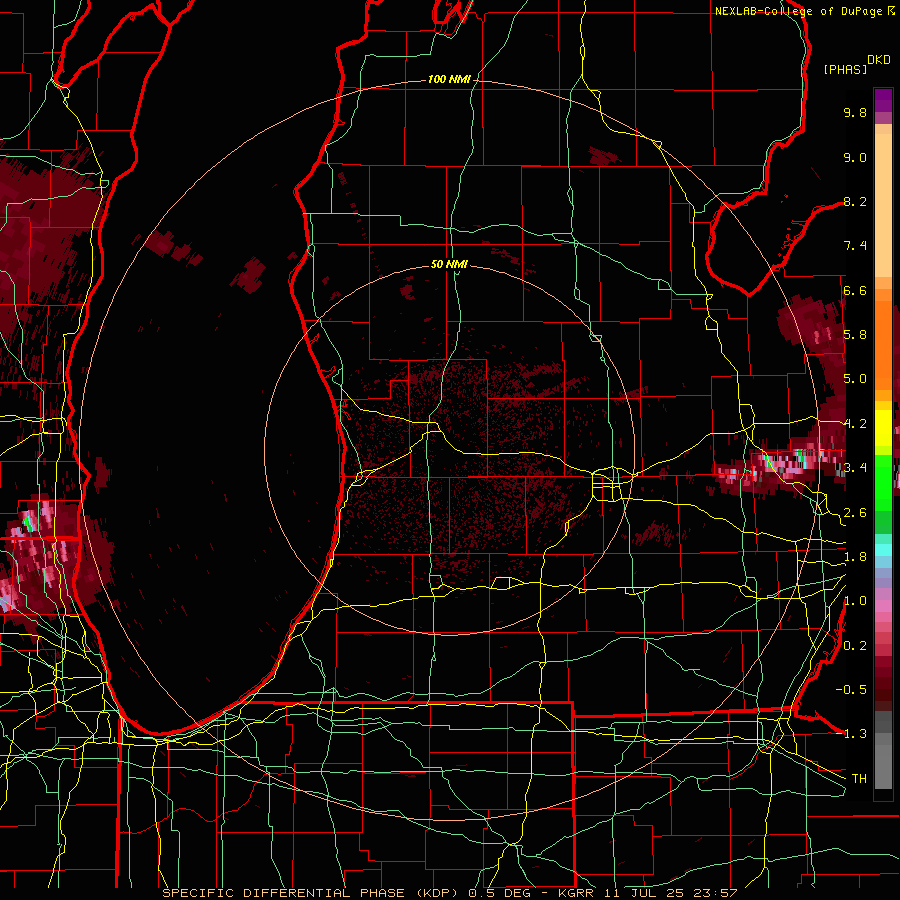Click the 6.6 scale value
Image resolution: width=900 pixels, height=900 pixels.
855,290
